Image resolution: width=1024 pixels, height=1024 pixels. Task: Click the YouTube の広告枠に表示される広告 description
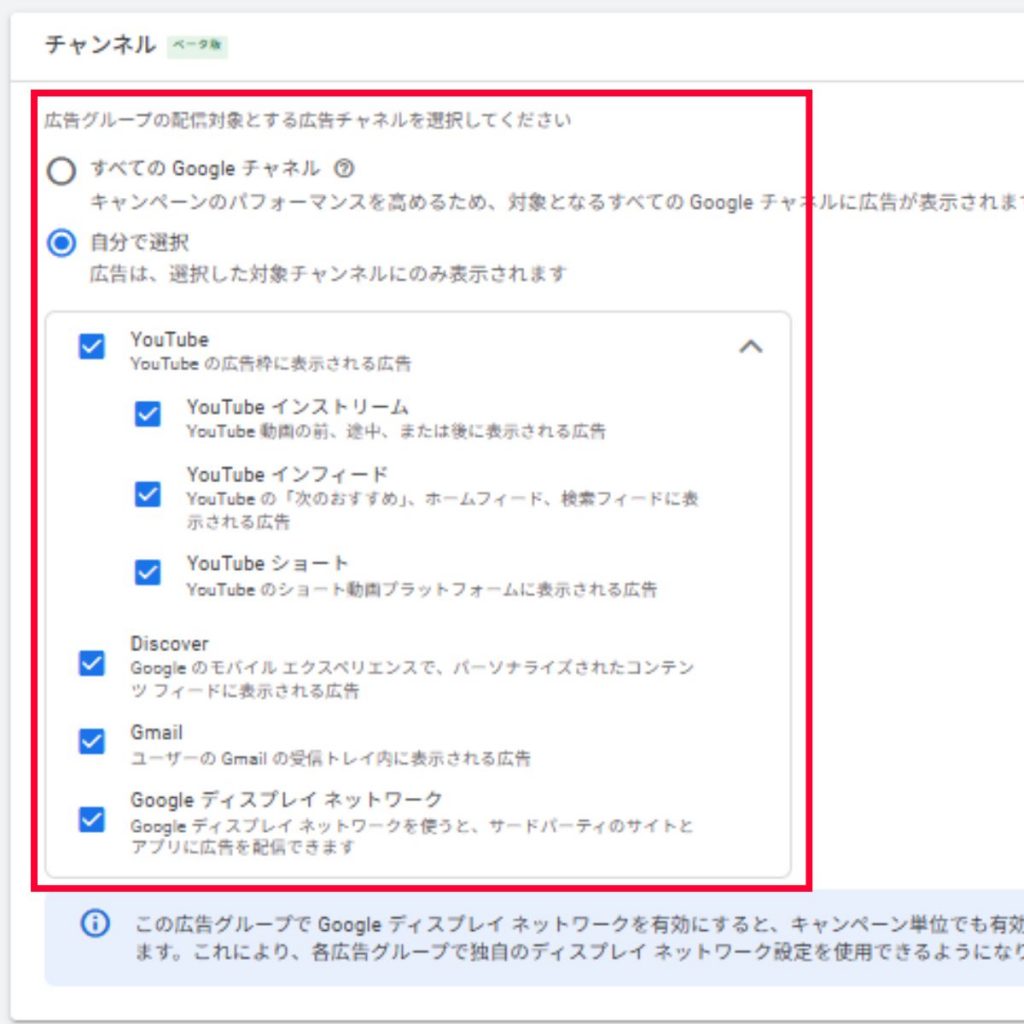[x=271, y=364]
